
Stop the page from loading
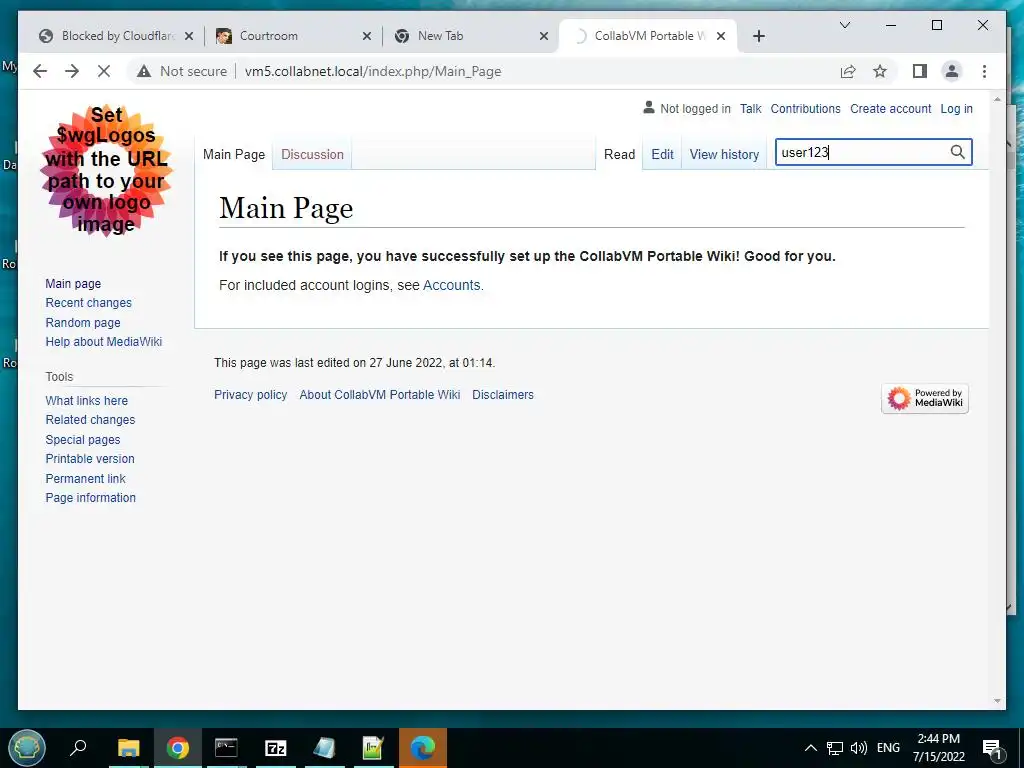pyautogui.click(x=104, y=71)
